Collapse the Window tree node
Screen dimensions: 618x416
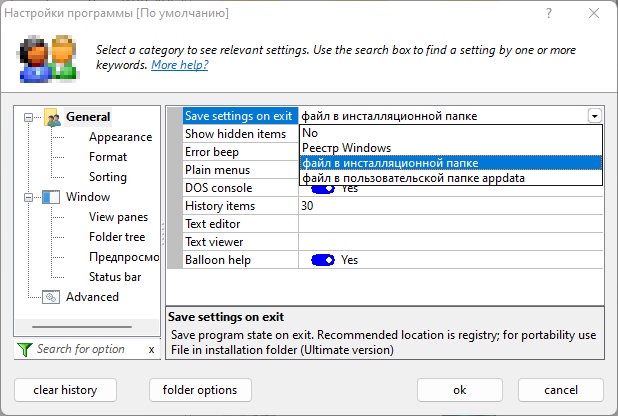pos(28,197)
